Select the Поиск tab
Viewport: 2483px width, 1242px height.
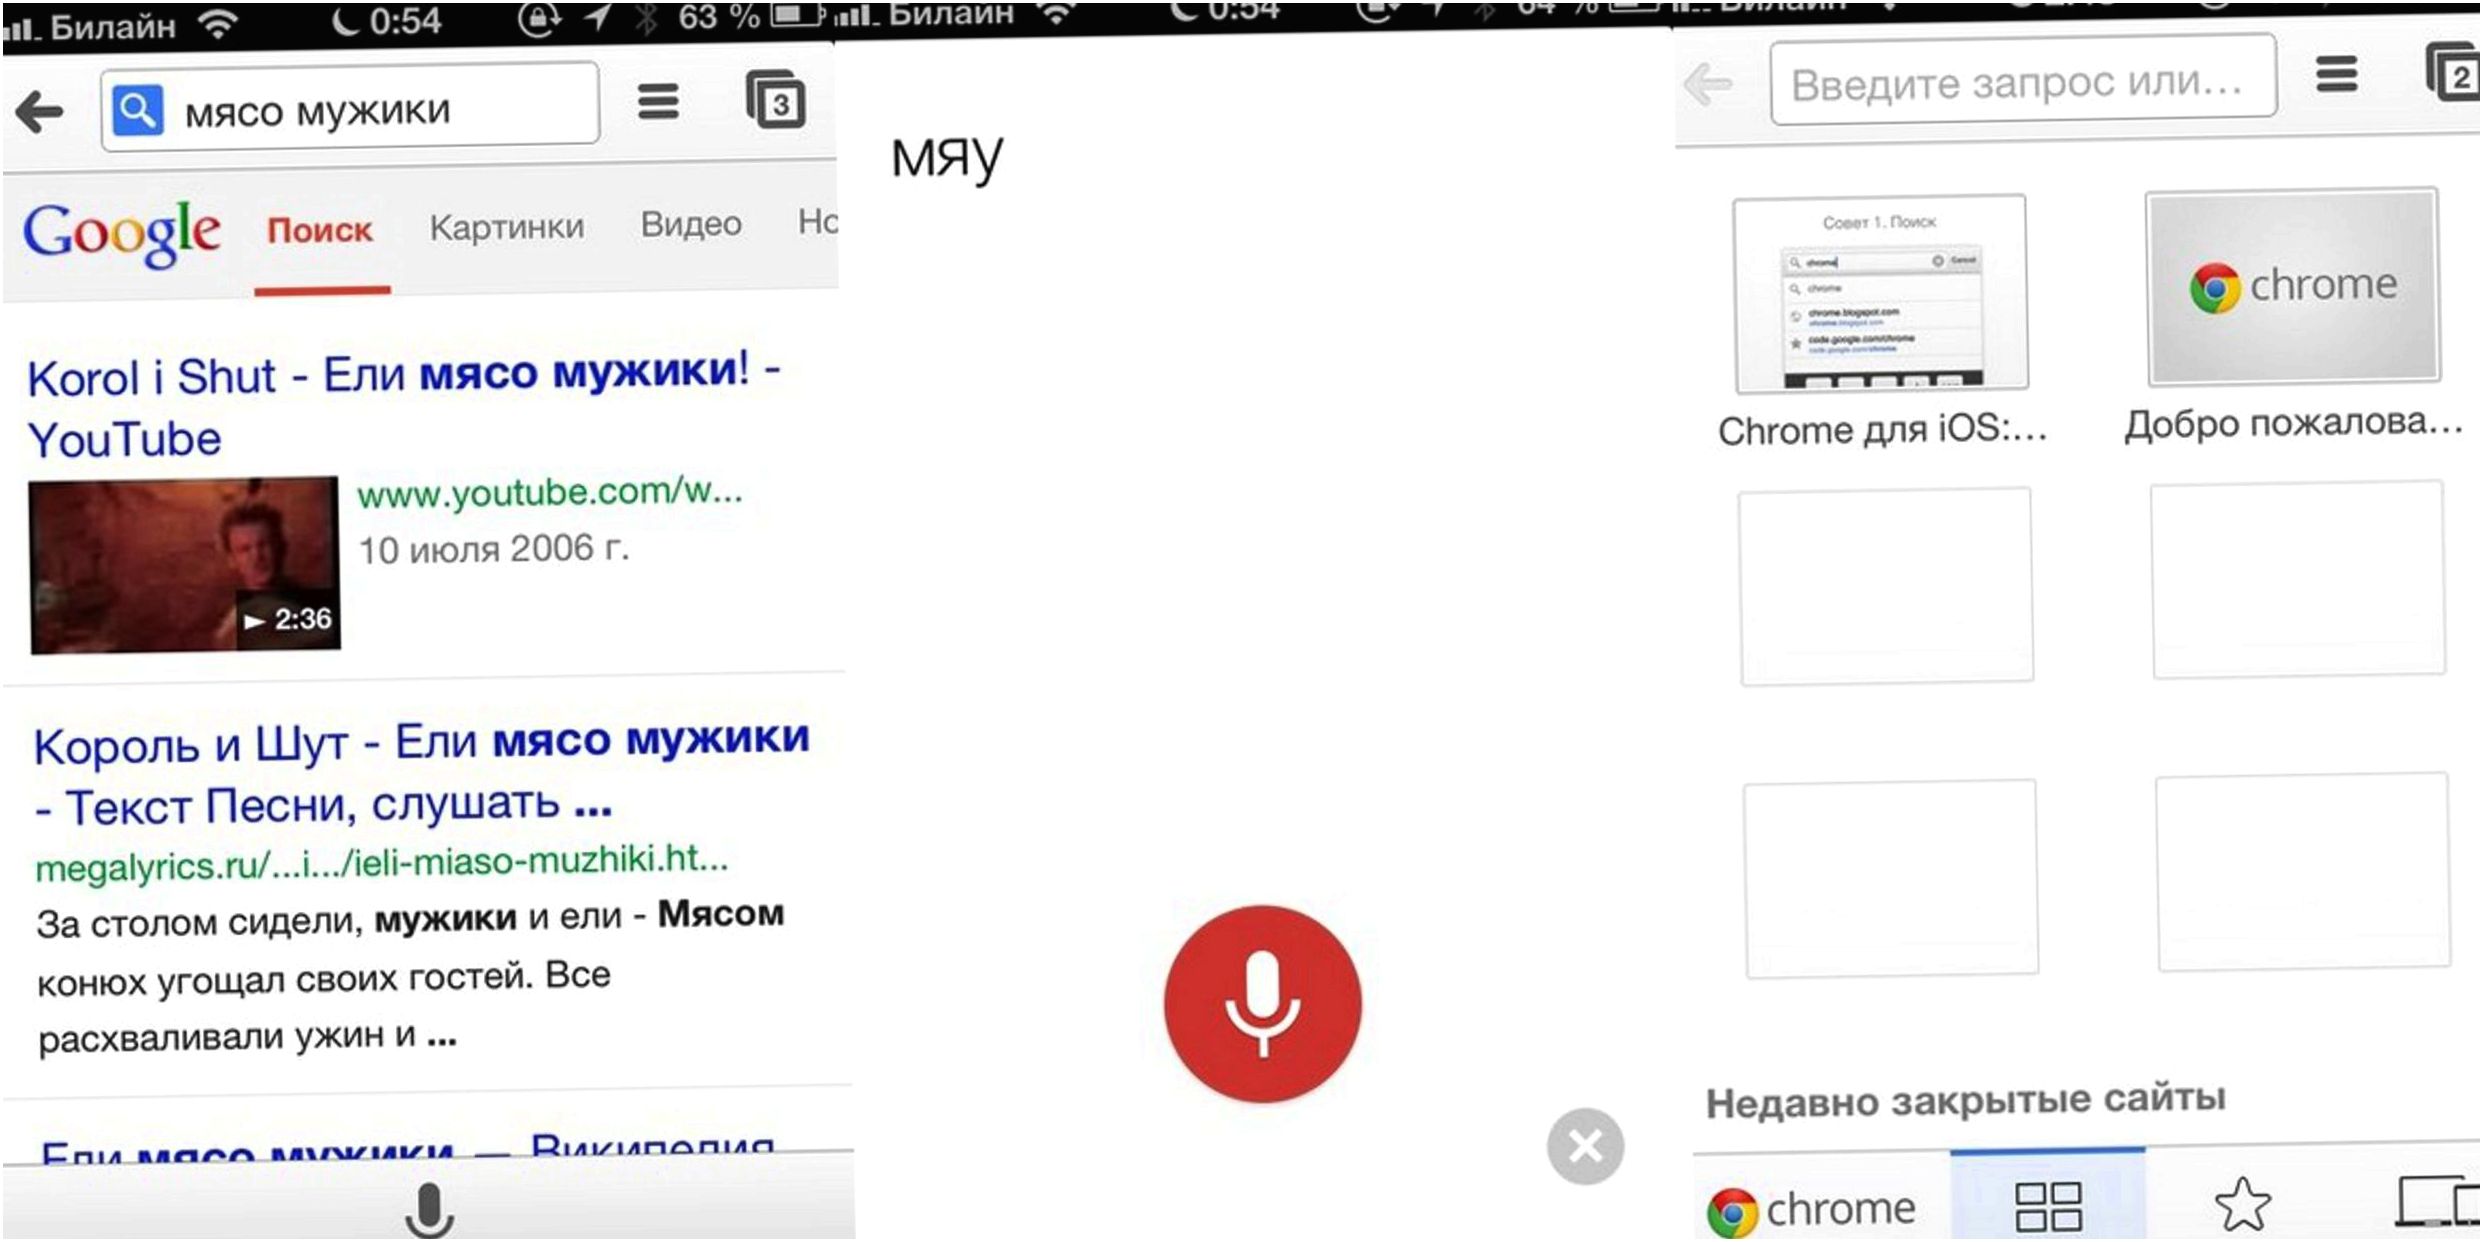coord(320,230)
